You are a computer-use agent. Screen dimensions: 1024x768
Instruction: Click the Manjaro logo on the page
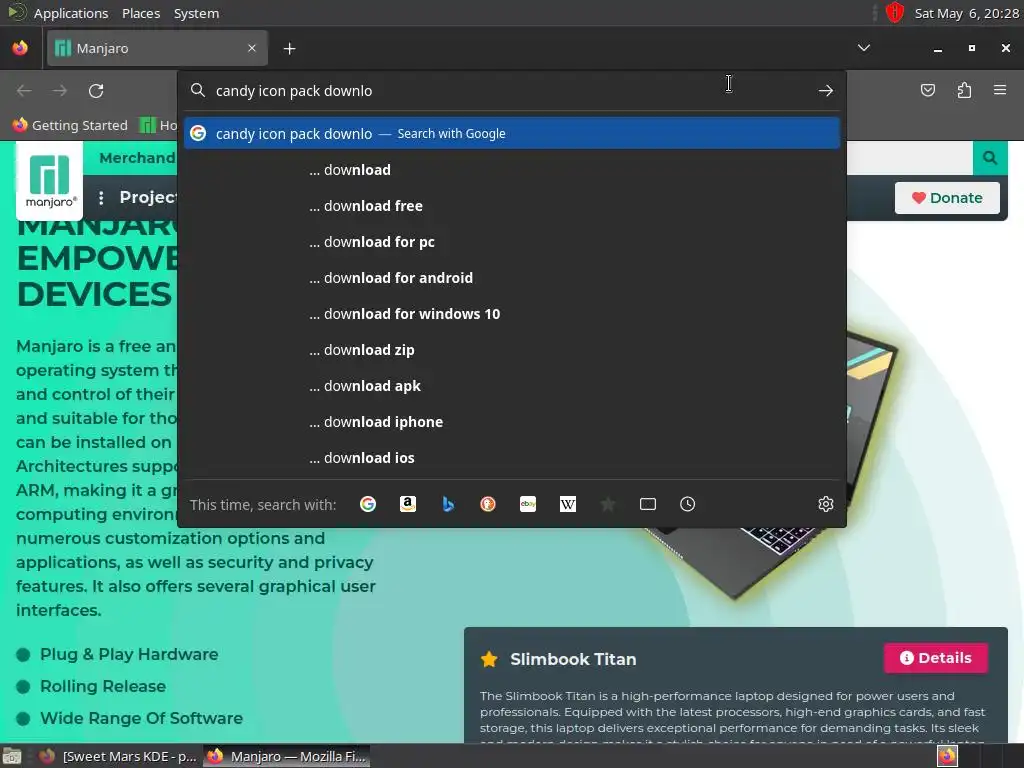pos(50,181)
